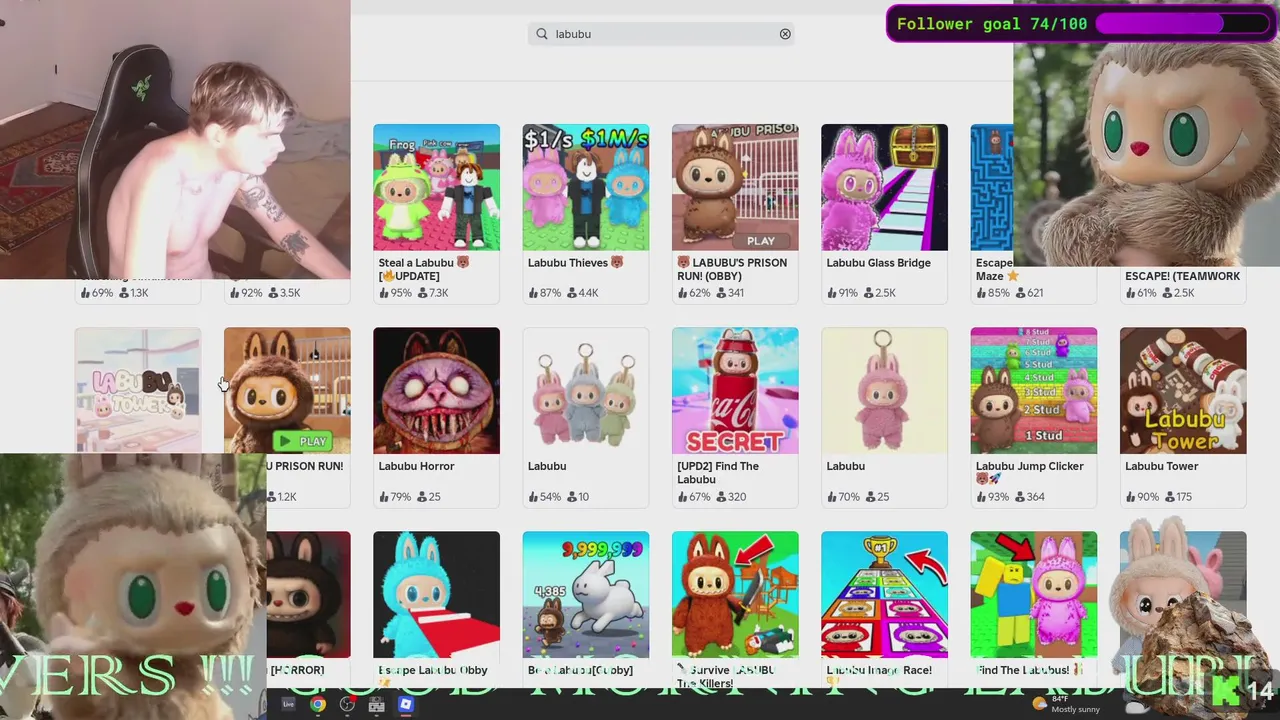Open the pale LABUBU TOWER thumbnail

(x=138, y=390)
